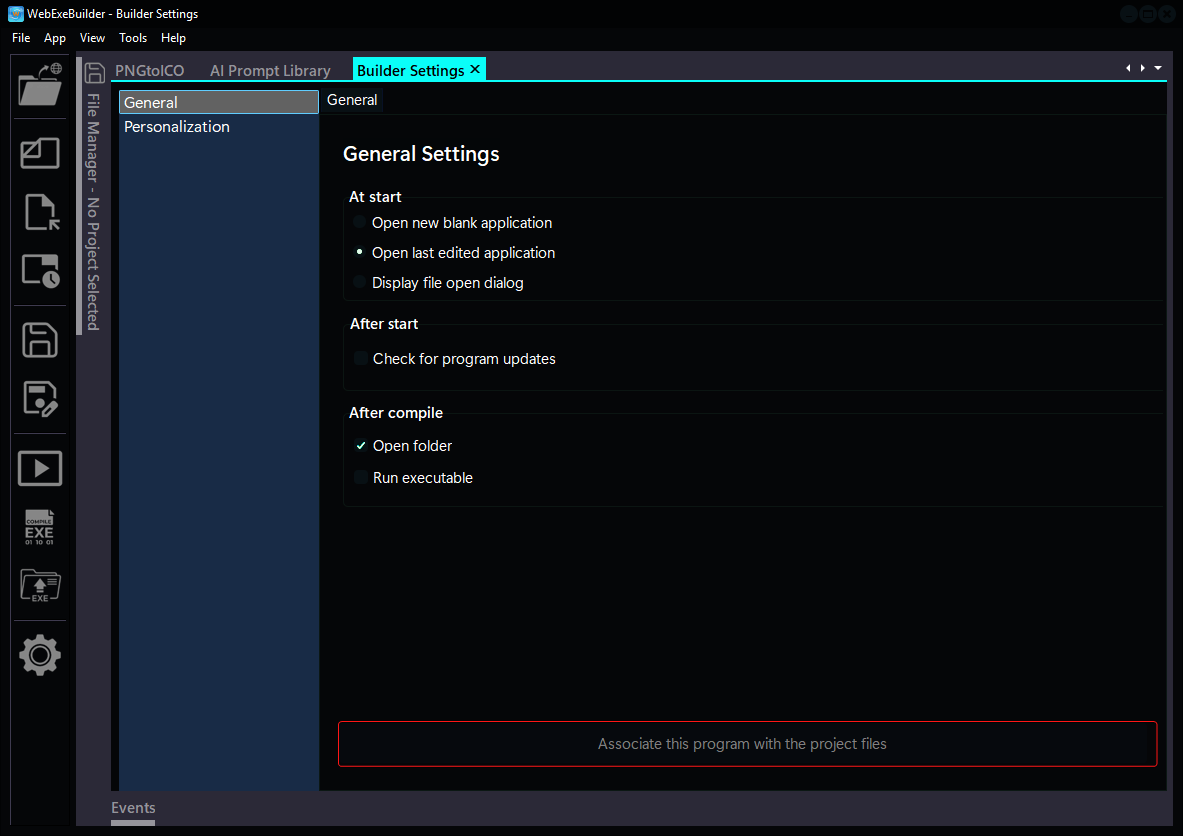Image resolution: width=1183 pixels, height=836 pixels.
Task: Open the Tools menu
Action: tap(133, 37)
